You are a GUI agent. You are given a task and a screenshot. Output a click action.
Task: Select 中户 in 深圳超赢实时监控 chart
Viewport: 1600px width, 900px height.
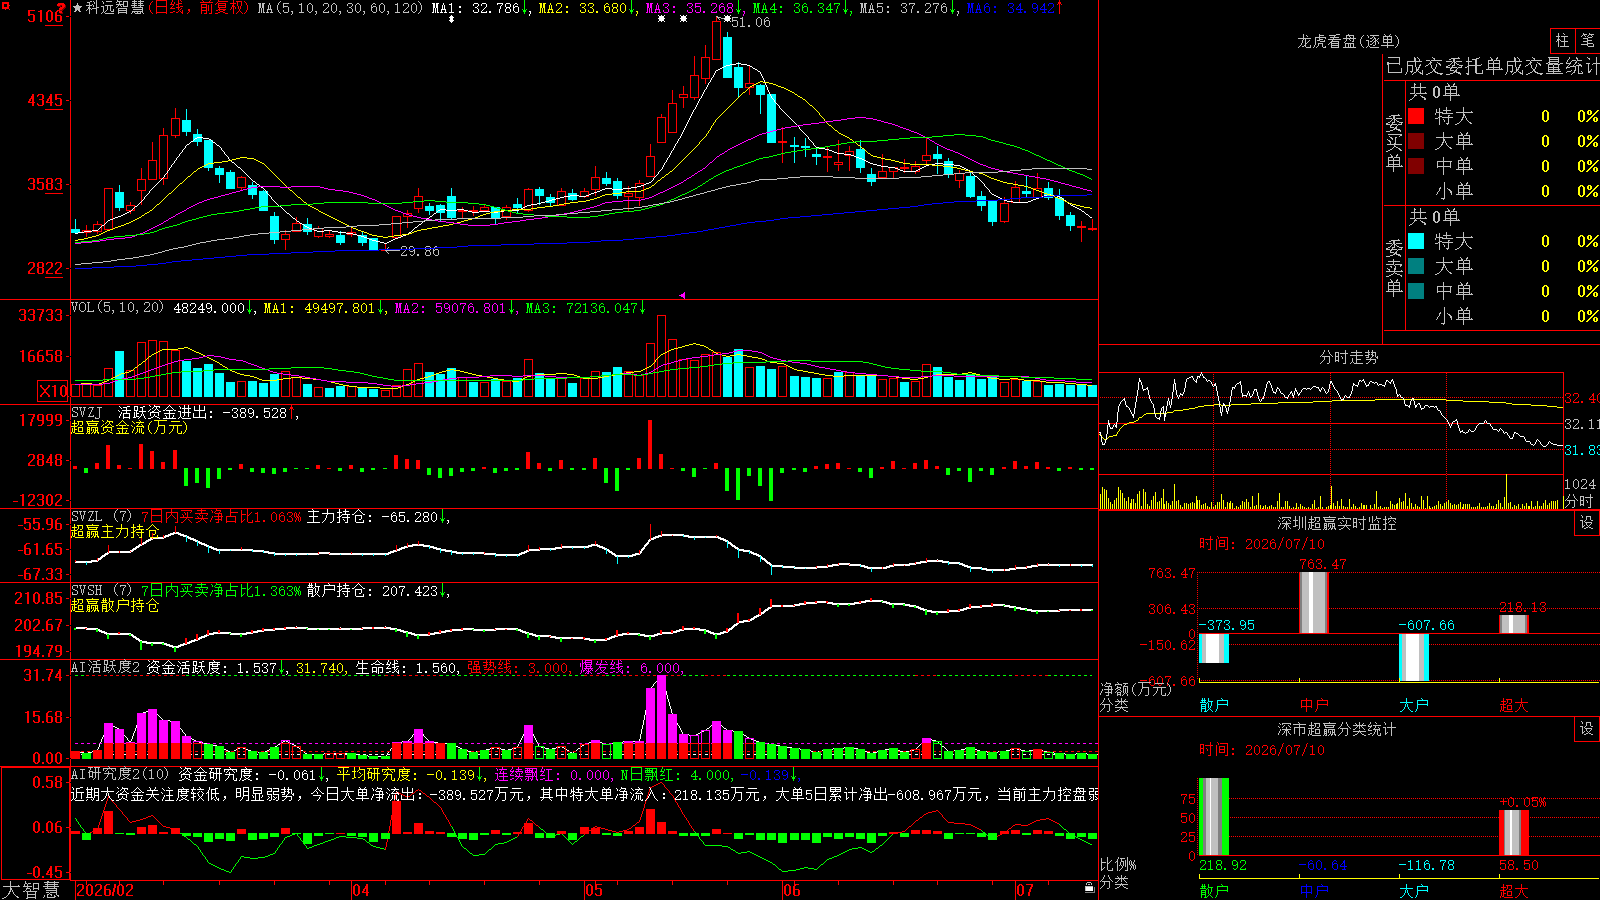tap(1314, 705)
